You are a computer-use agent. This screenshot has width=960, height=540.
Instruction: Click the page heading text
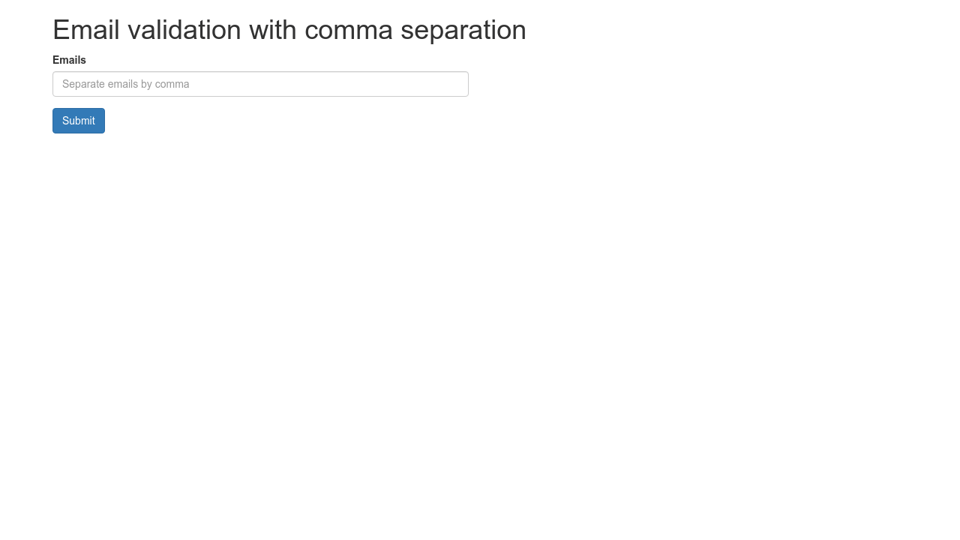(x=289, y=30)
